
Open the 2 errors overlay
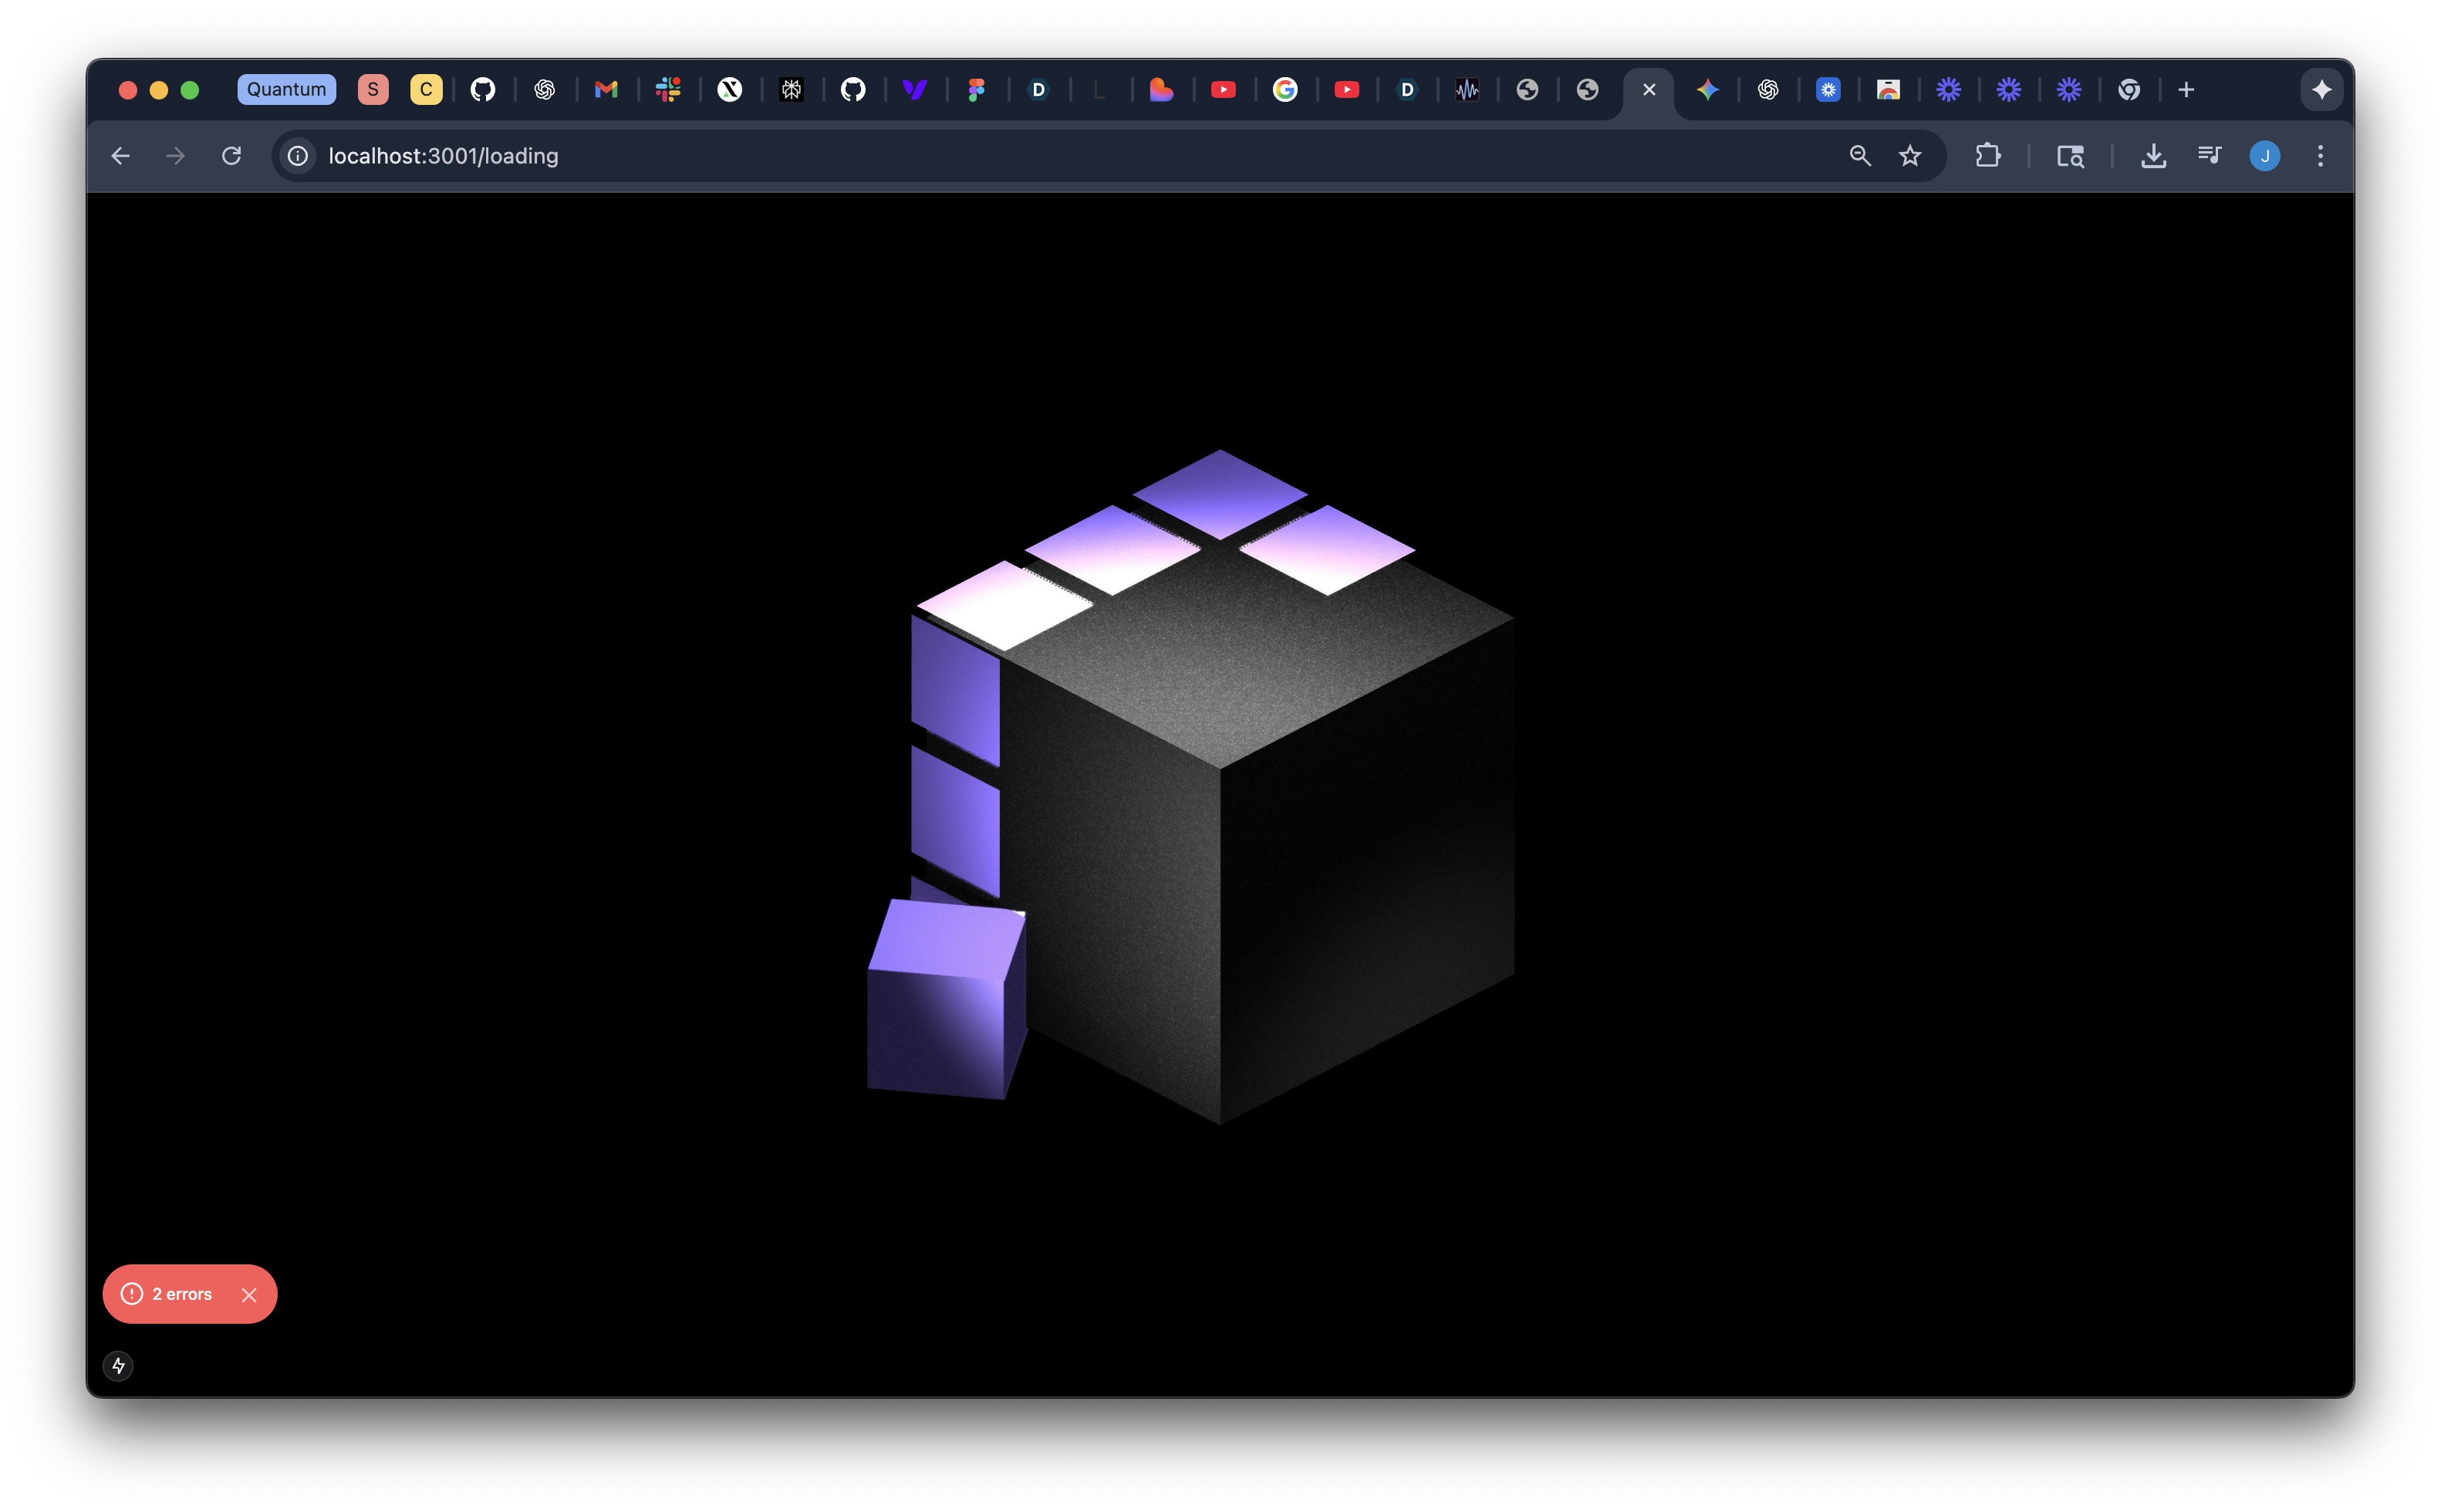170,1294
